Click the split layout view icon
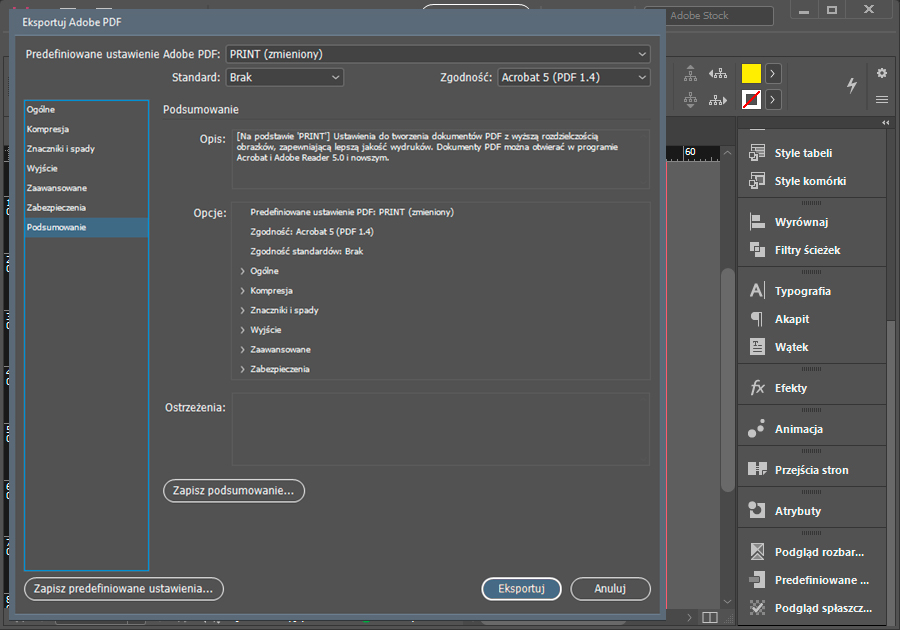The image size is (900, 630). tap(710, 617)
